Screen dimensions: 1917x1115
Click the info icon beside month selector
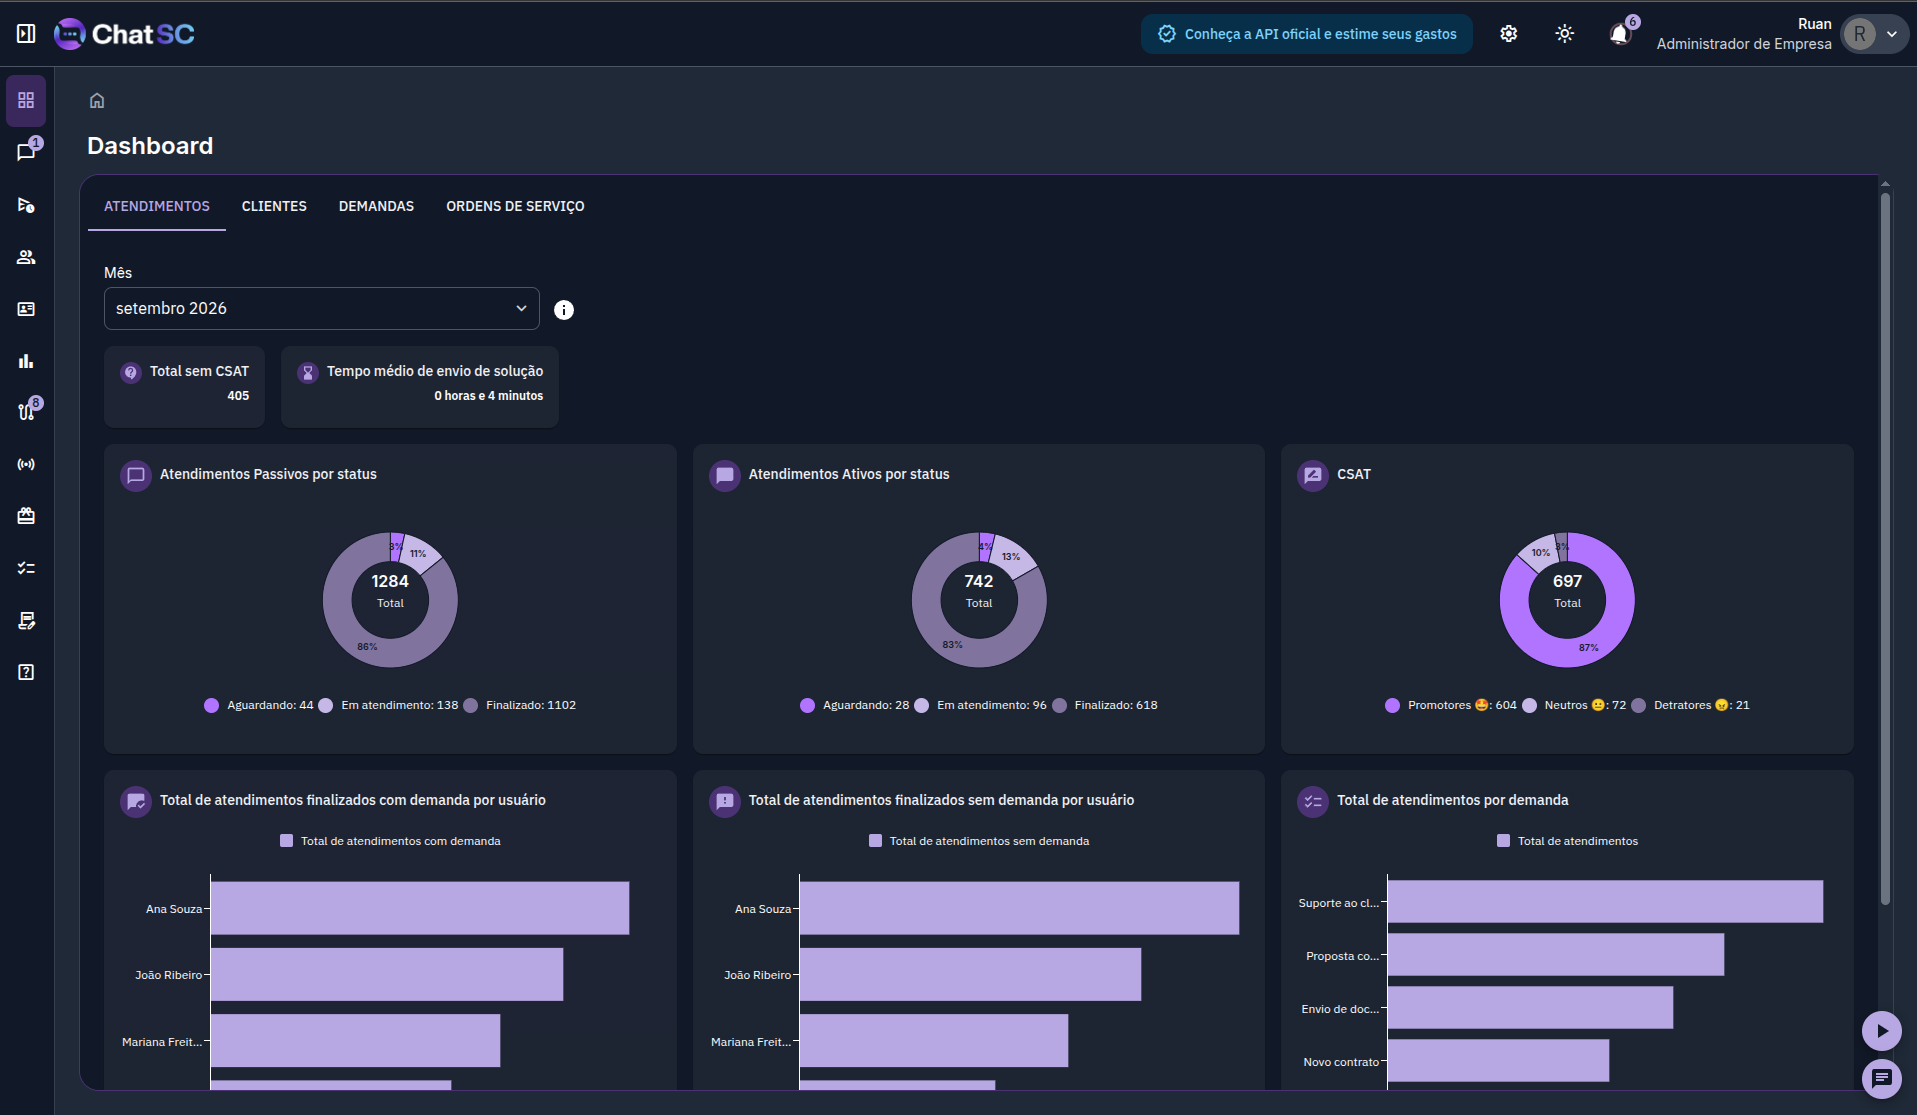pos(564,310)
